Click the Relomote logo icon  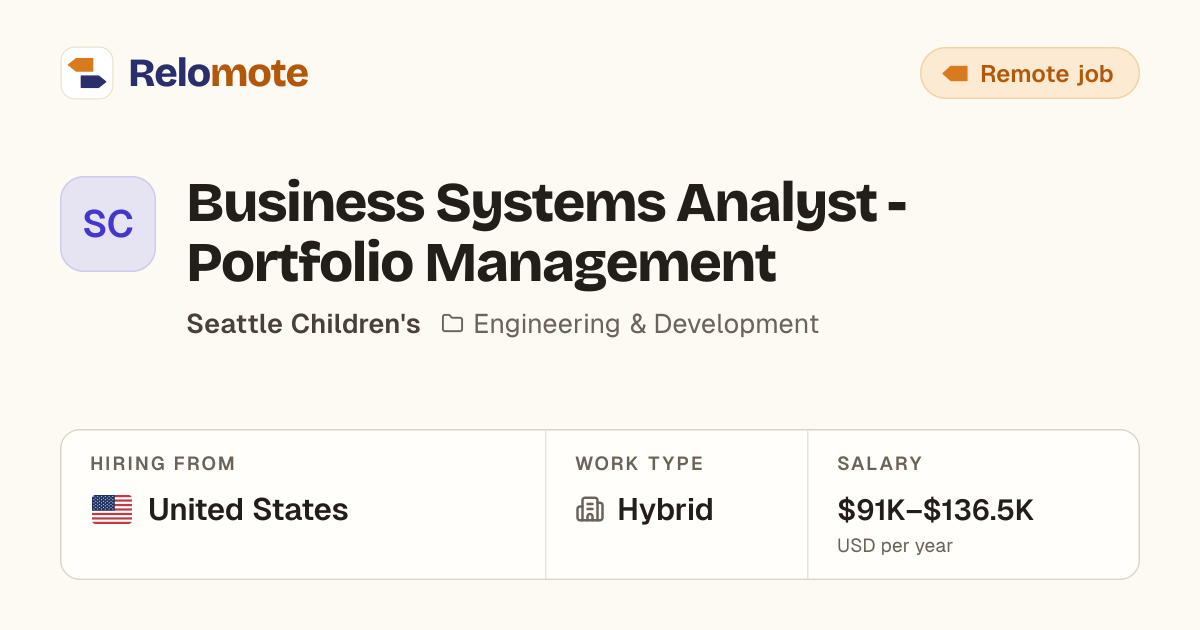click(x=87, y=73)
